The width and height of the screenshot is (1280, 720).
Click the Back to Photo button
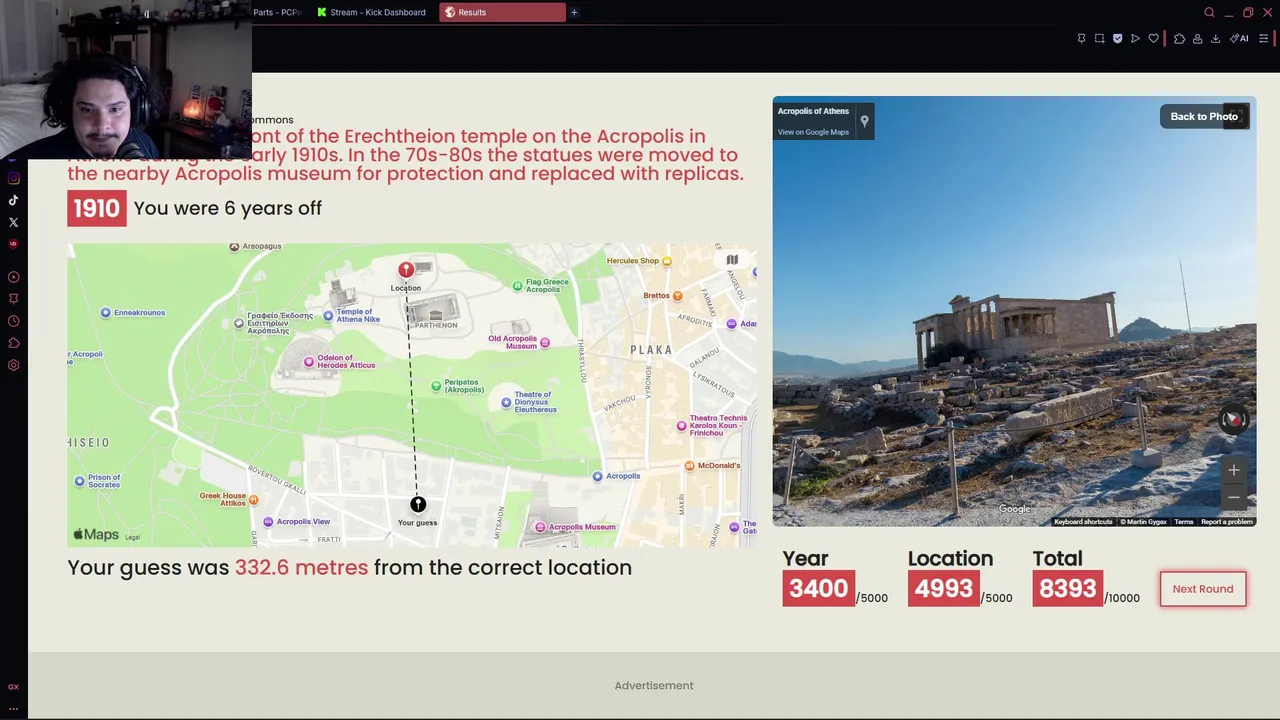[x=1204, y=117]
